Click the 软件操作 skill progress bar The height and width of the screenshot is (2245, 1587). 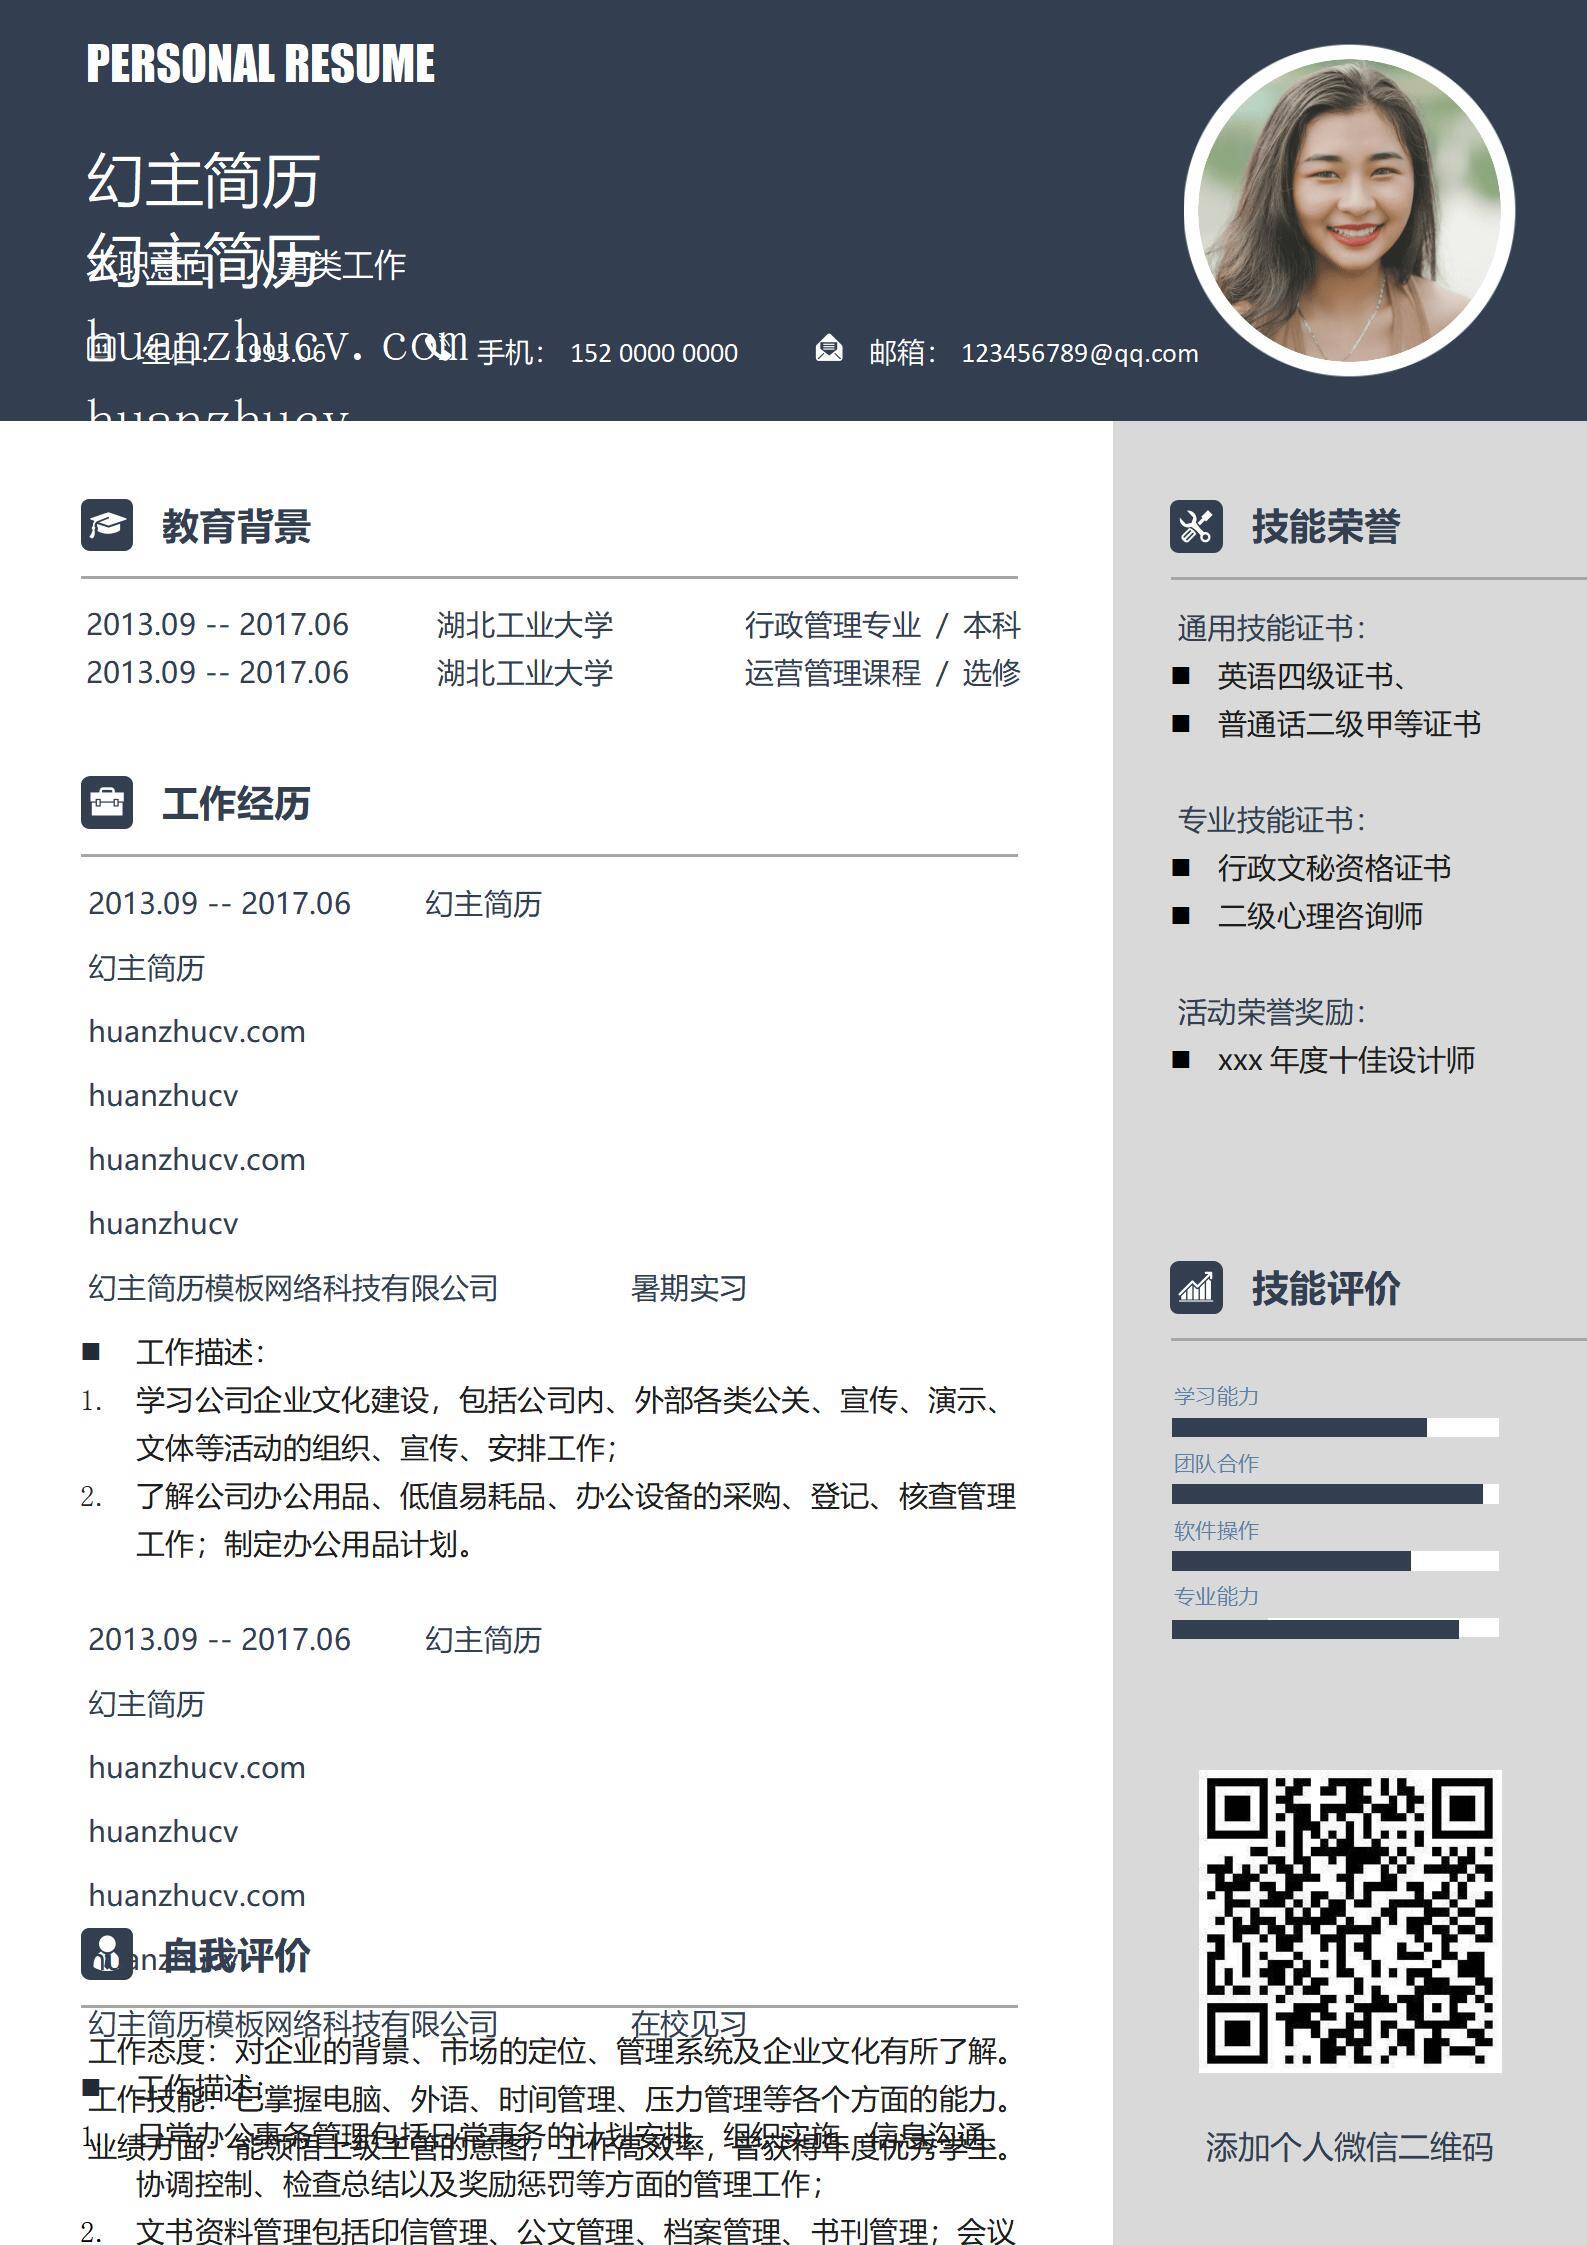(x=1334, y=1561)
